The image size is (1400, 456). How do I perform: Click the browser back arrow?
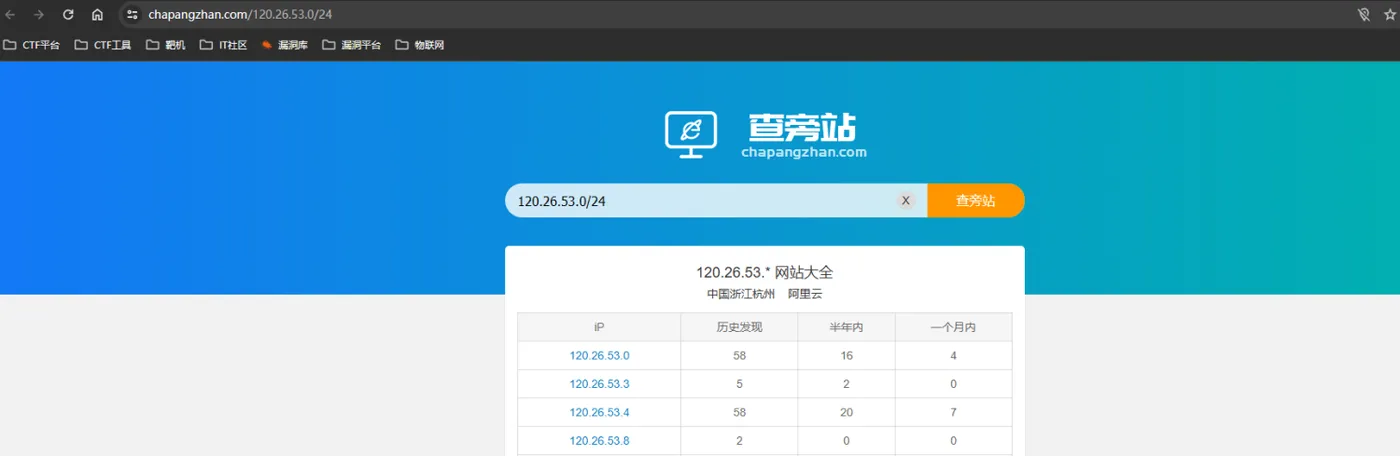tap(10, 15)
